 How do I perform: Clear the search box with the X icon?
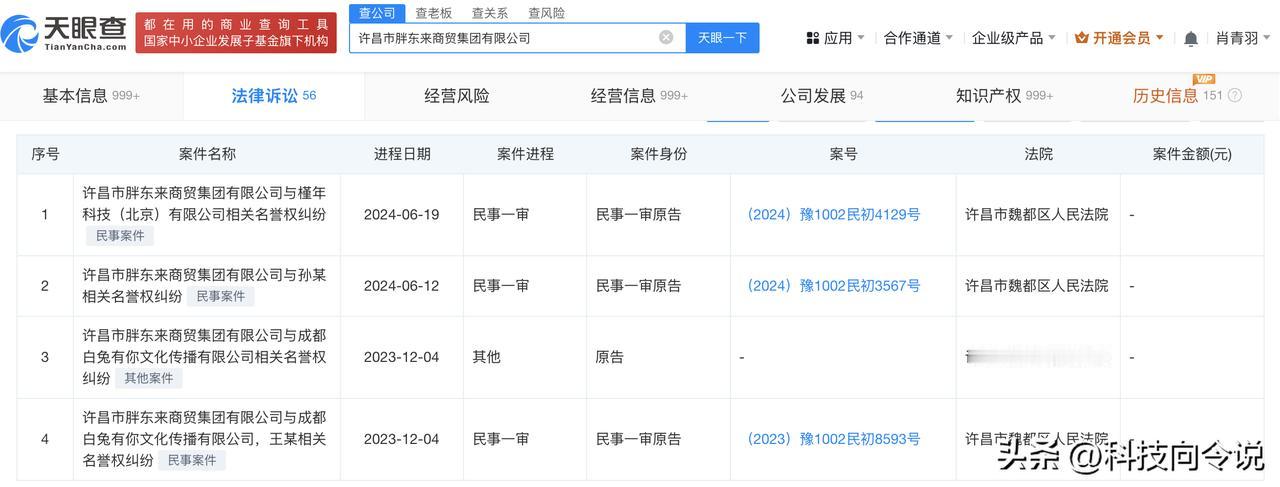click(666, 38)
